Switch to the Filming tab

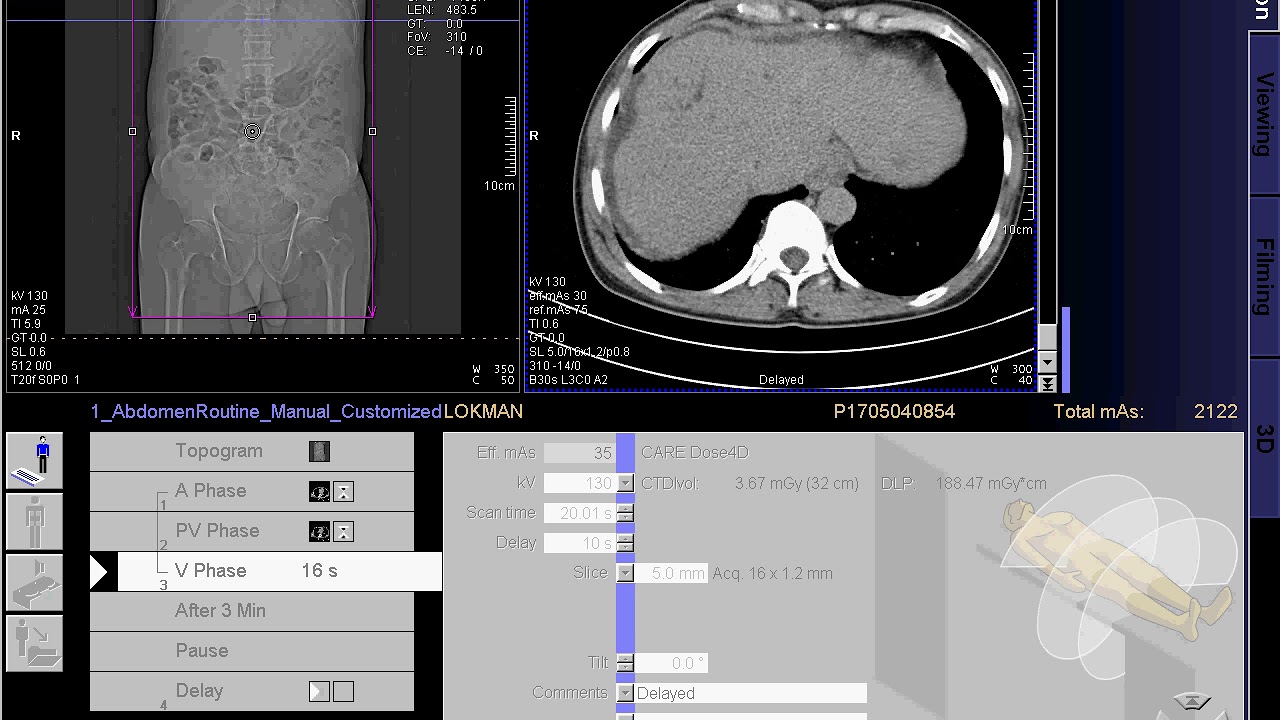click(x=1264, y=277)
